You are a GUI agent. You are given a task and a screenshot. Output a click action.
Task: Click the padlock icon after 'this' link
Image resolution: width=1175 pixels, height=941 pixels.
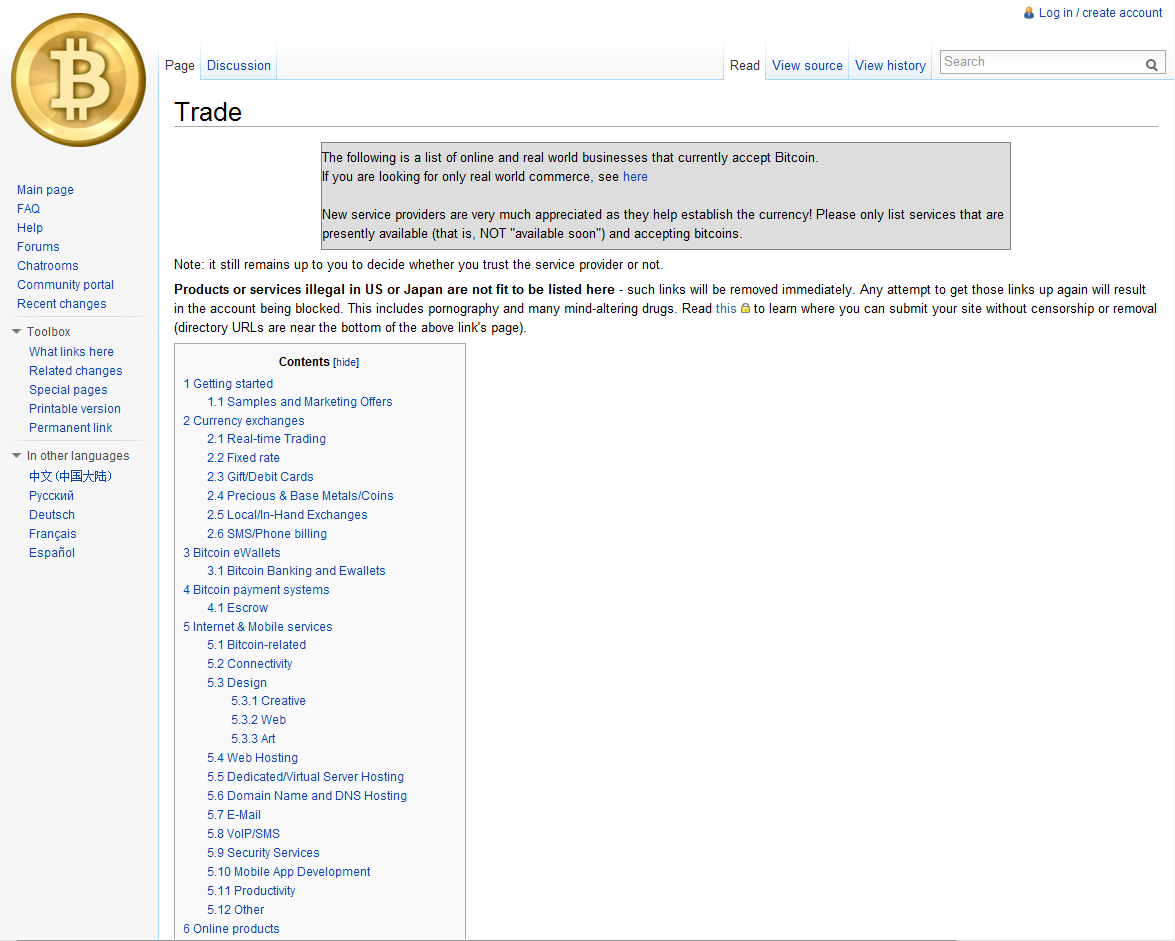click(745, 309)
